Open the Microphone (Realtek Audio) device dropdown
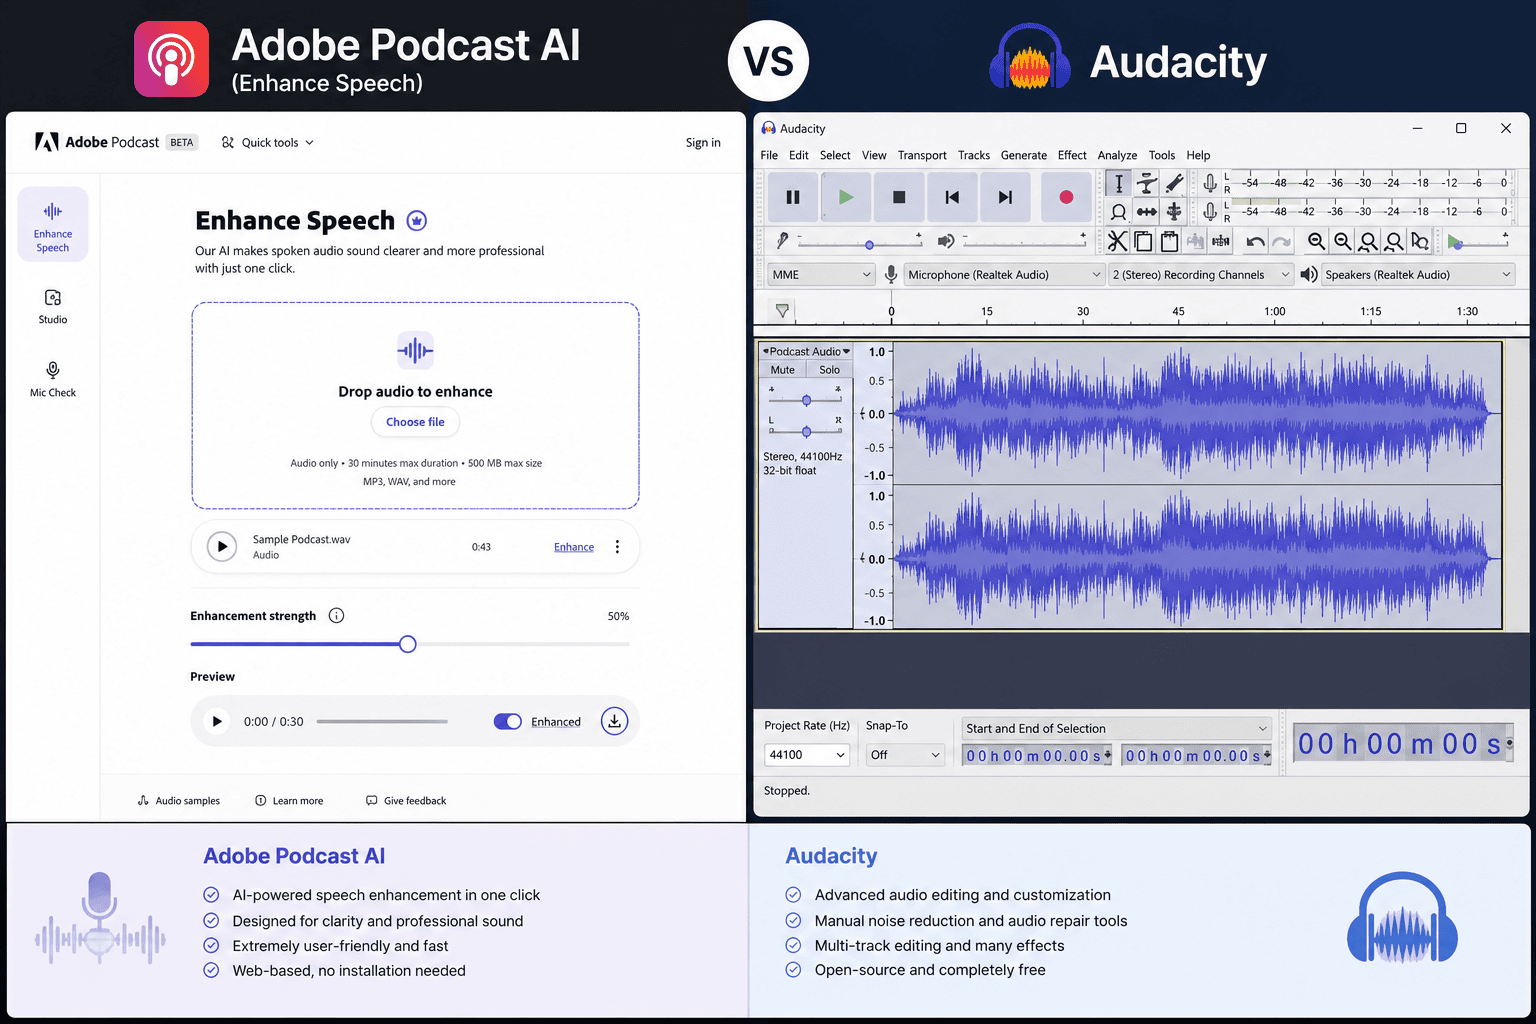 click(x=1004, y=275)
